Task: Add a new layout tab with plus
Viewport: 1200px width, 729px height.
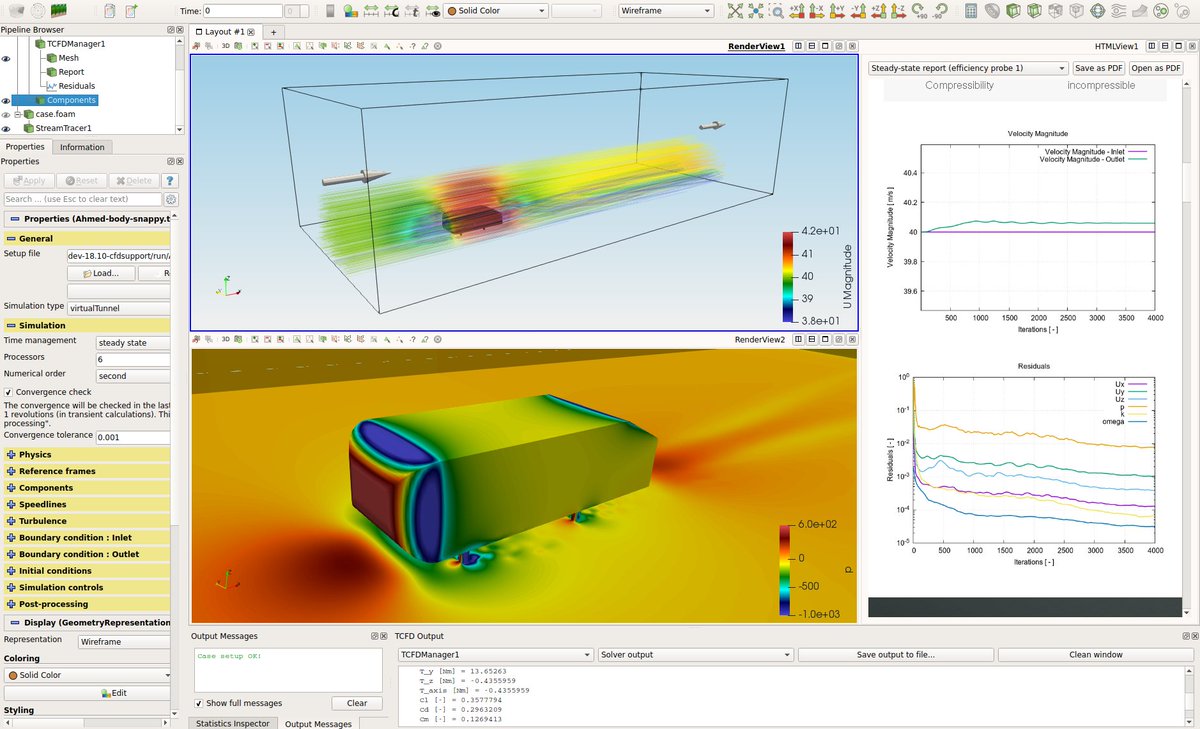Action: pos(272,32)
